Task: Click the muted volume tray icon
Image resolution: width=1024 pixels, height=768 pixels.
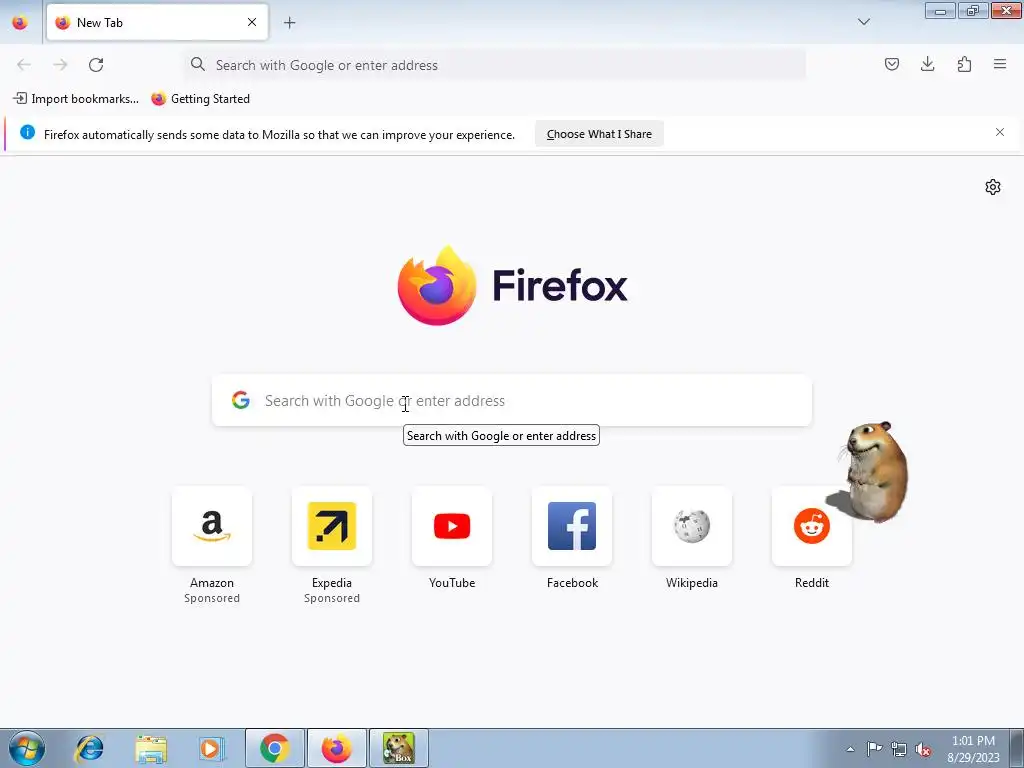Action: click(923, 749)
